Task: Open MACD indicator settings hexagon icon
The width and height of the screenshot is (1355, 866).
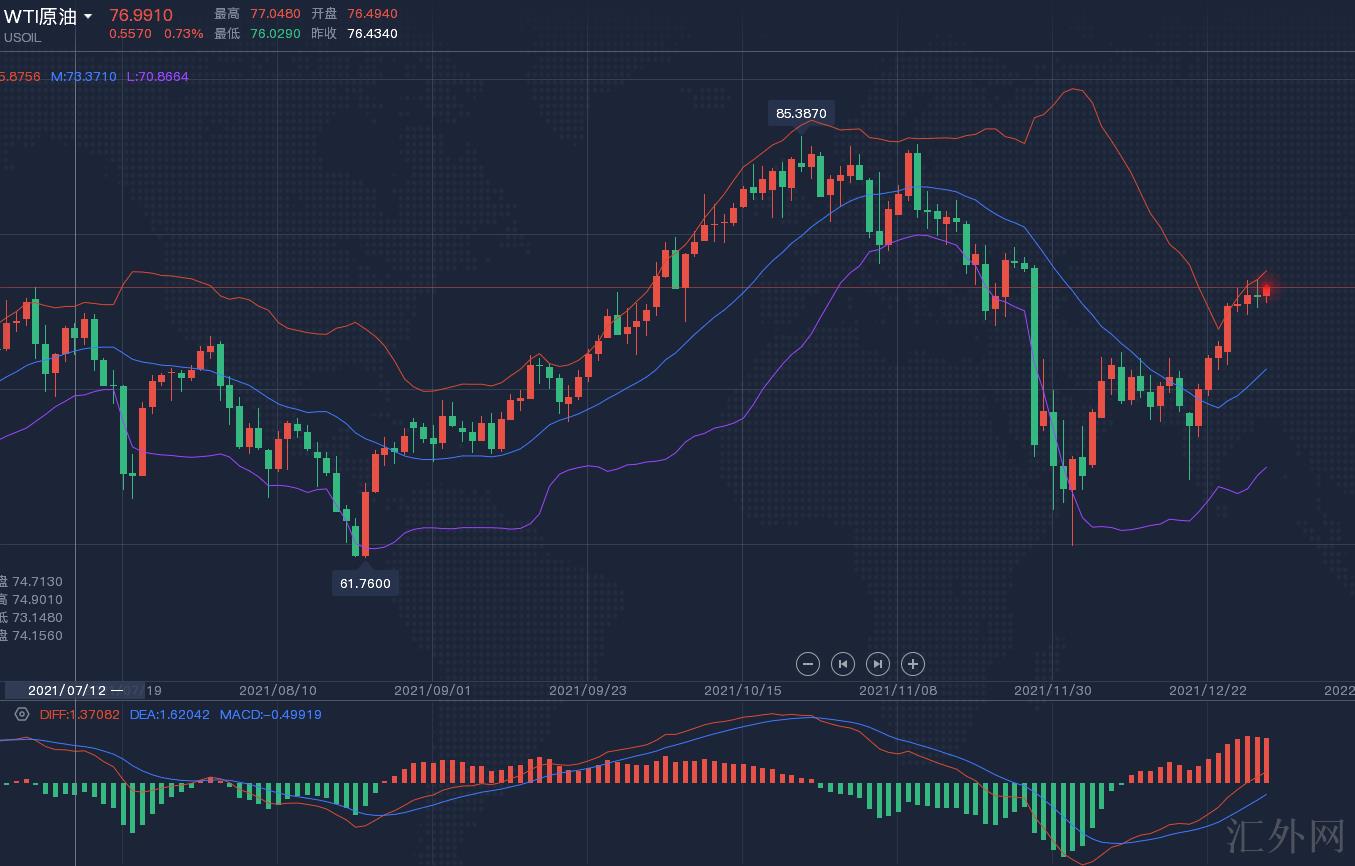Action: (21, 714)
